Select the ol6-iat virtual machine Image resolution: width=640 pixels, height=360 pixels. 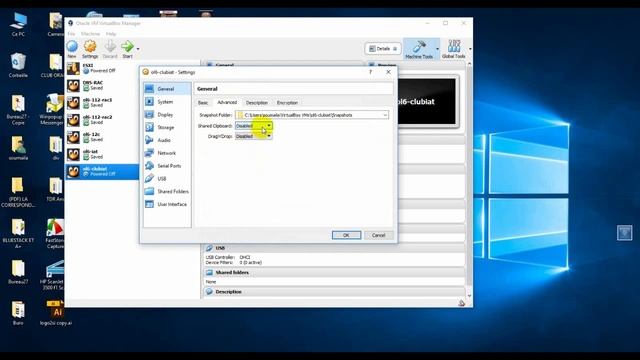click(x=102, y=154)
